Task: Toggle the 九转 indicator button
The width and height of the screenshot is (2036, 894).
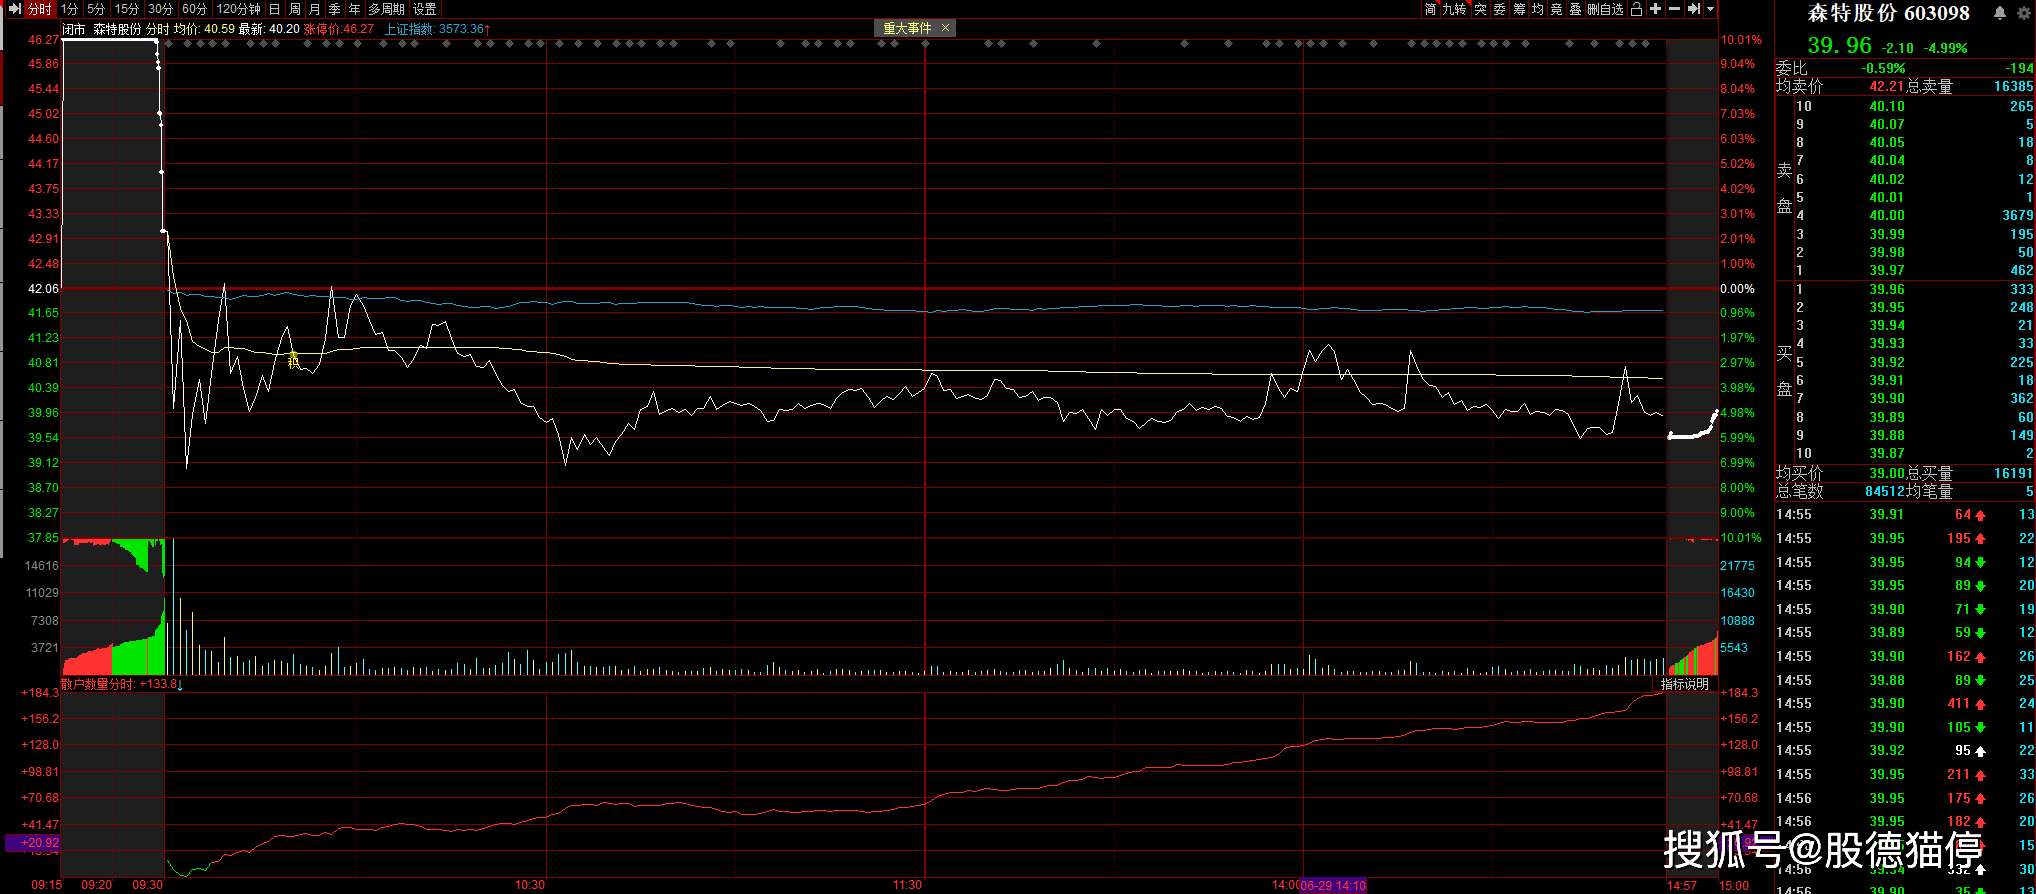Action: (1453, 9)
